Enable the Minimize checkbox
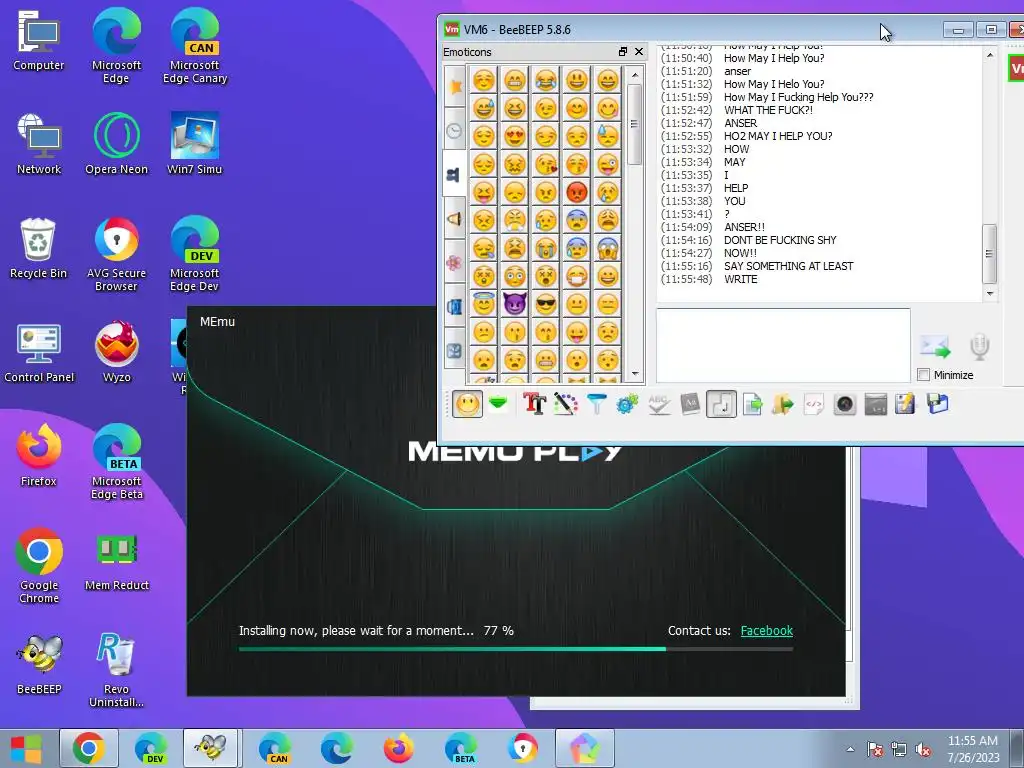Screen dimensions: 1024x768 point(923,375)
